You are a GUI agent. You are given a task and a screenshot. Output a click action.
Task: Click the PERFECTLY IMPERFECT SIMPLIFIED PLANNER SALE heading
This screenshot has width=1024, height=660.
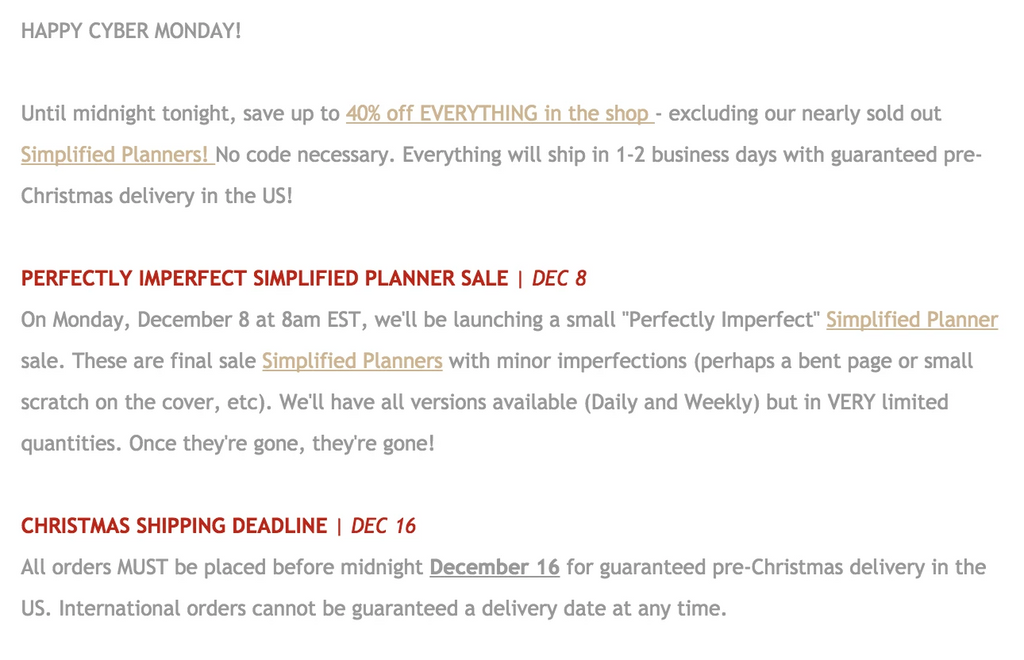pos(264,279)
